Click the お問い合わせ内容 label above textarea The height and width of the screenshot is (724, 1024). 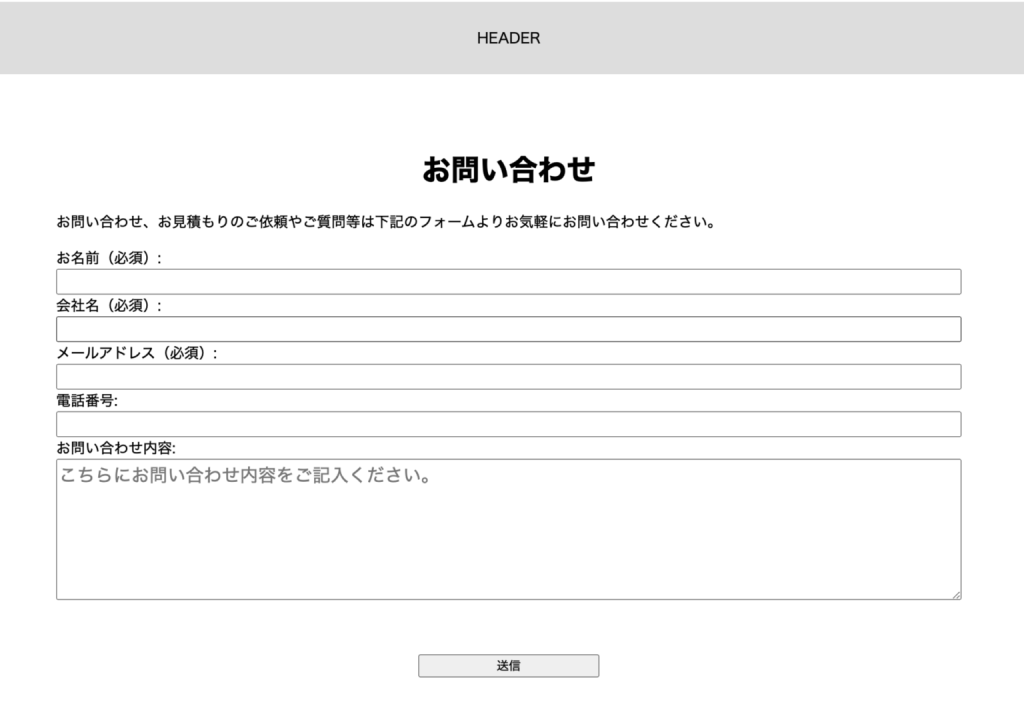pos(116,448)
